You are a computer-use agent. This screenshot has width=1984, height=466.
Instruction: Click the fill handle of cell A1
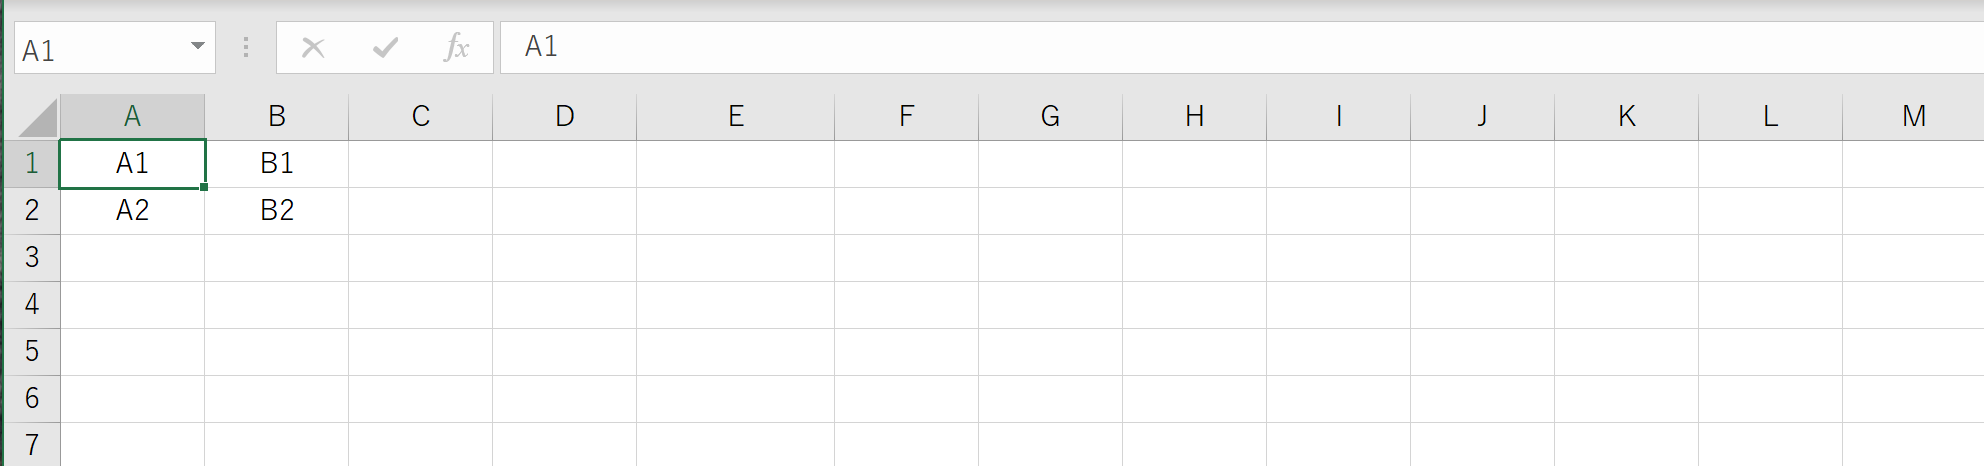click(x=204, y=187)
